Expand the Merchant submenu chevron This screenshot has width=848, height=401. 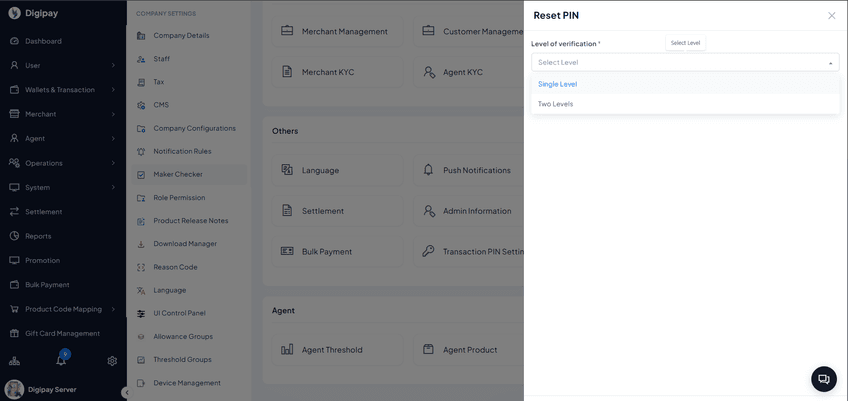[113, 114]
